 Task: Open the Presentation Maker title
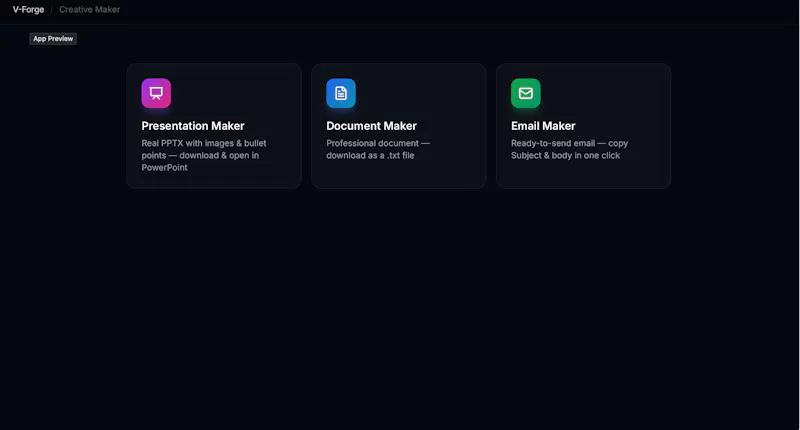(193, 125)
